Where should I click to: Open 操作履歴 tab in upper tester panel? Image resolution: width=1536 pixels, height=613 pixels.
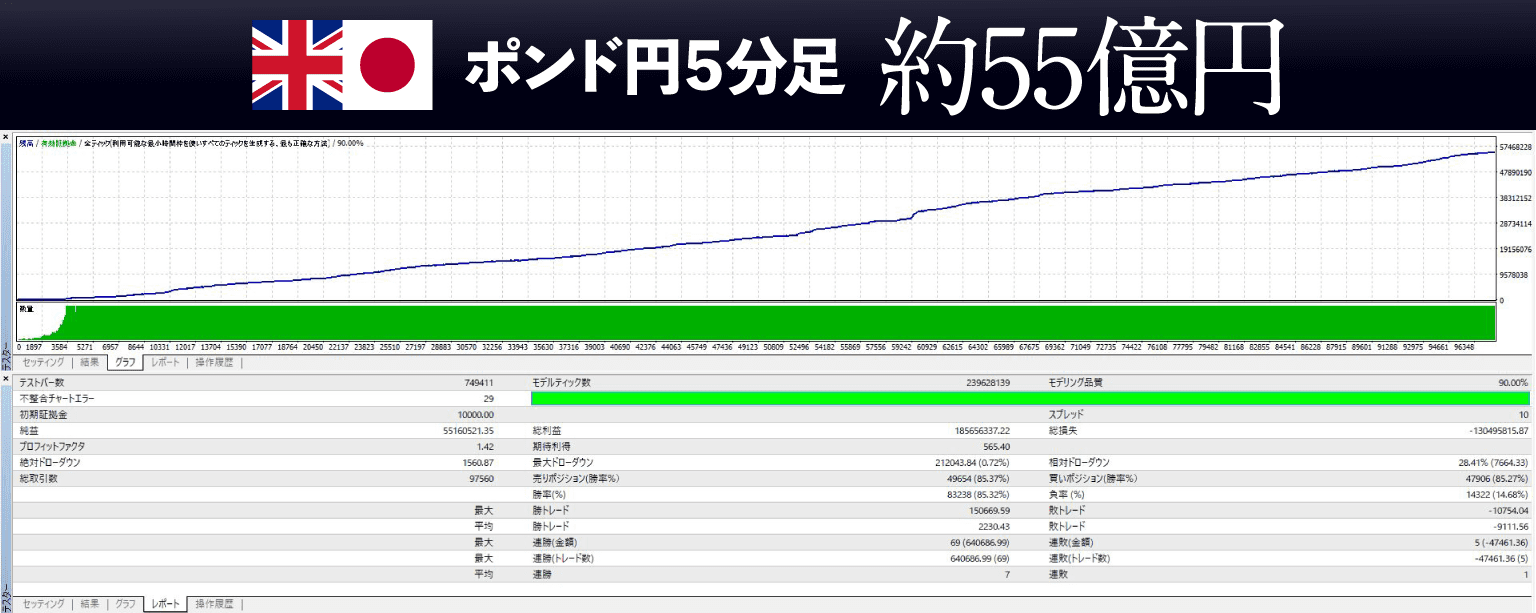[213, 363]
